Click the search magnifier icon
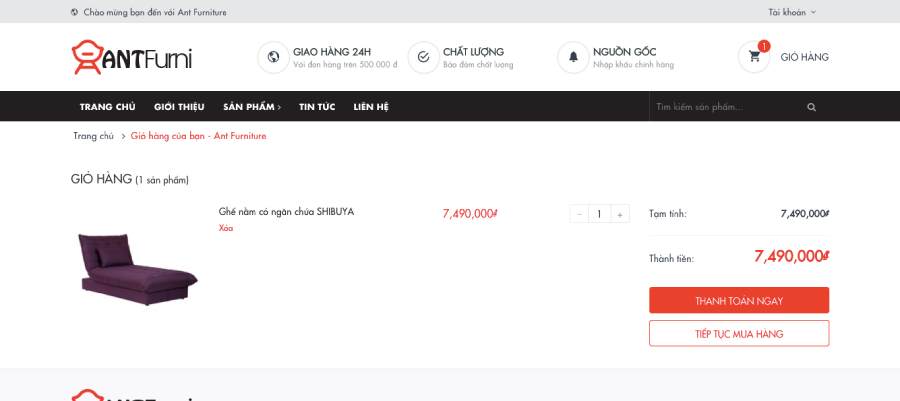Image resolution: width=900 pixels, height=401 pixels. pyautogui.click(x=811, y=107)
